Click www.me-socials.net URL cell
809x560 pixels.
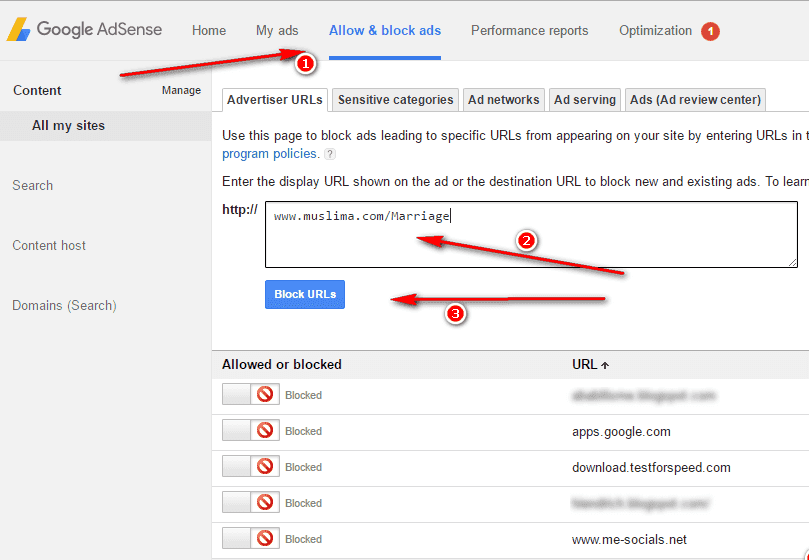click(629, 540)
